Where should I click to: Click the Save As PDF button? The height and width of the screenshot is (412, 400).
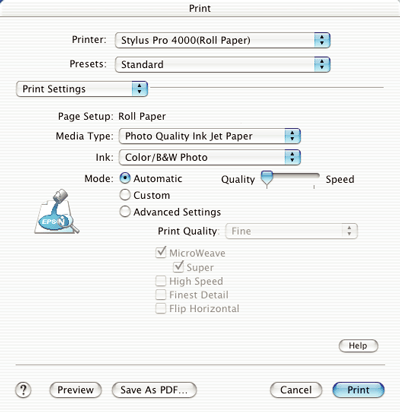tap(154, 390)
